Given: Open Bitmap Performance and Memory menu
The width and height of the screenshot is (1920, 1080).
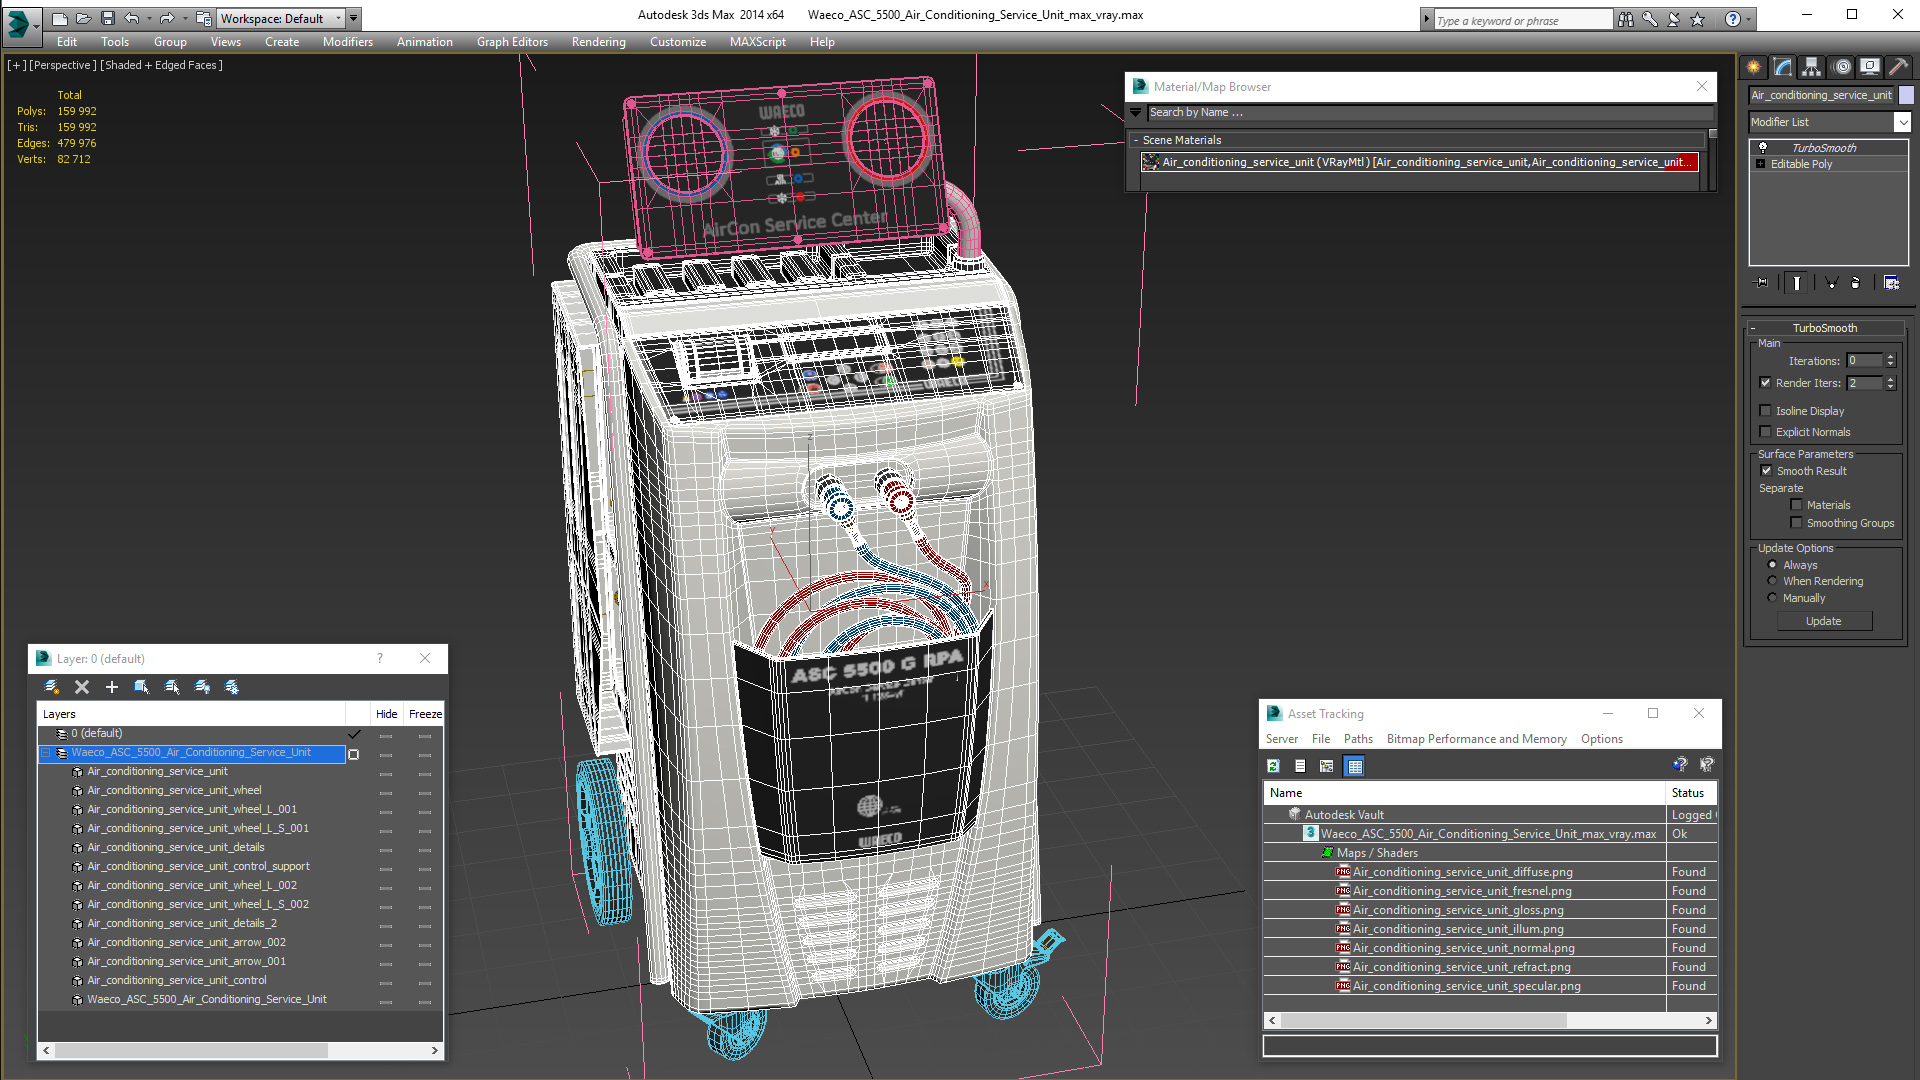Looking at the screenshot, I should pos(1476,739).
